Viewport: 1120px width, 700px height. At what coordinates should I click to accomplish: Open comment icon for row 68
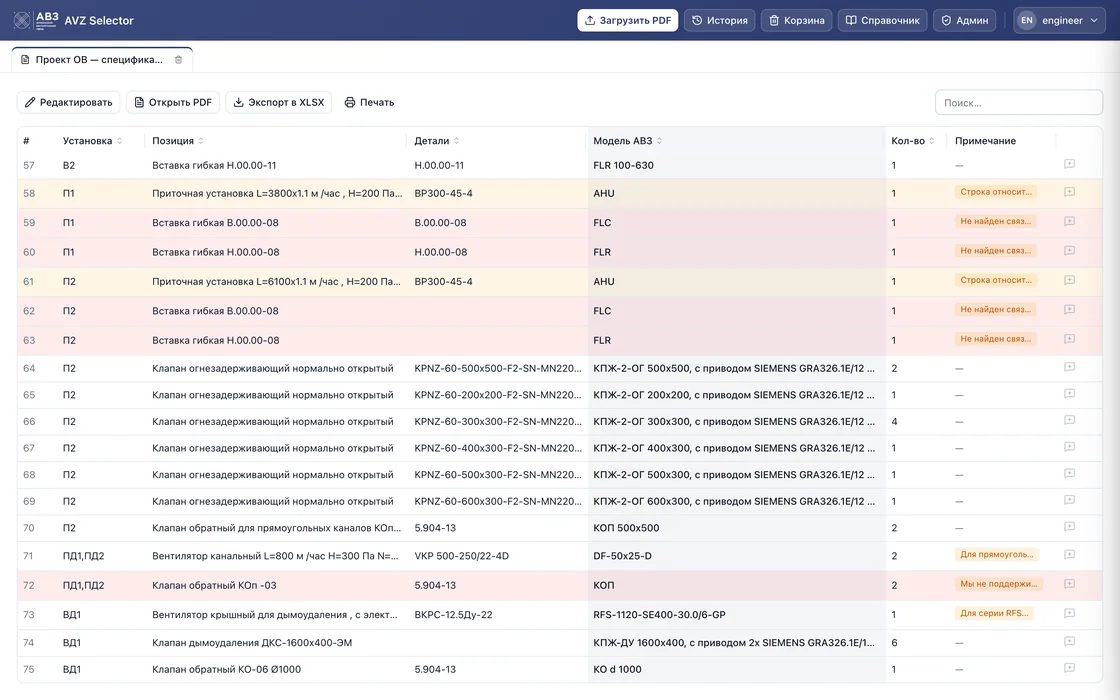click(1069, 474)
